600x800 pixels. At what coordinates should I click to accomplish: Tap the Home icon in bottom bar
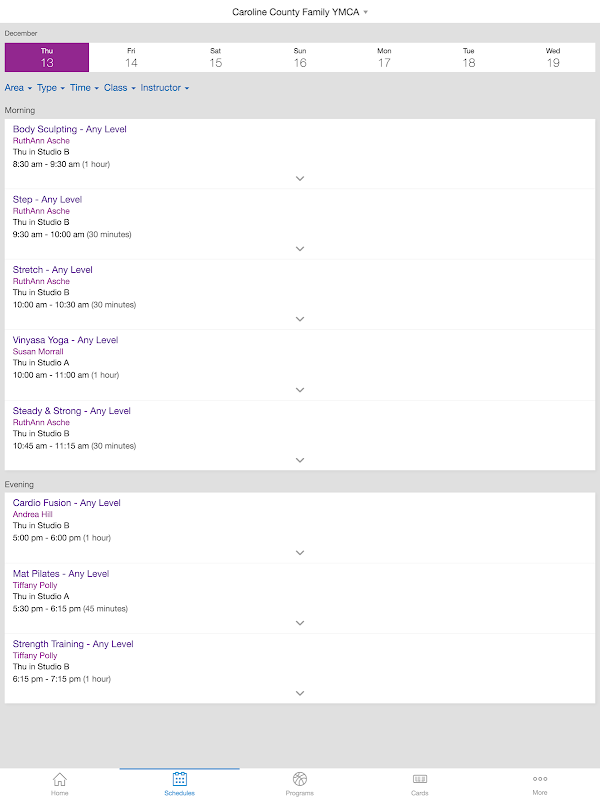60,780
